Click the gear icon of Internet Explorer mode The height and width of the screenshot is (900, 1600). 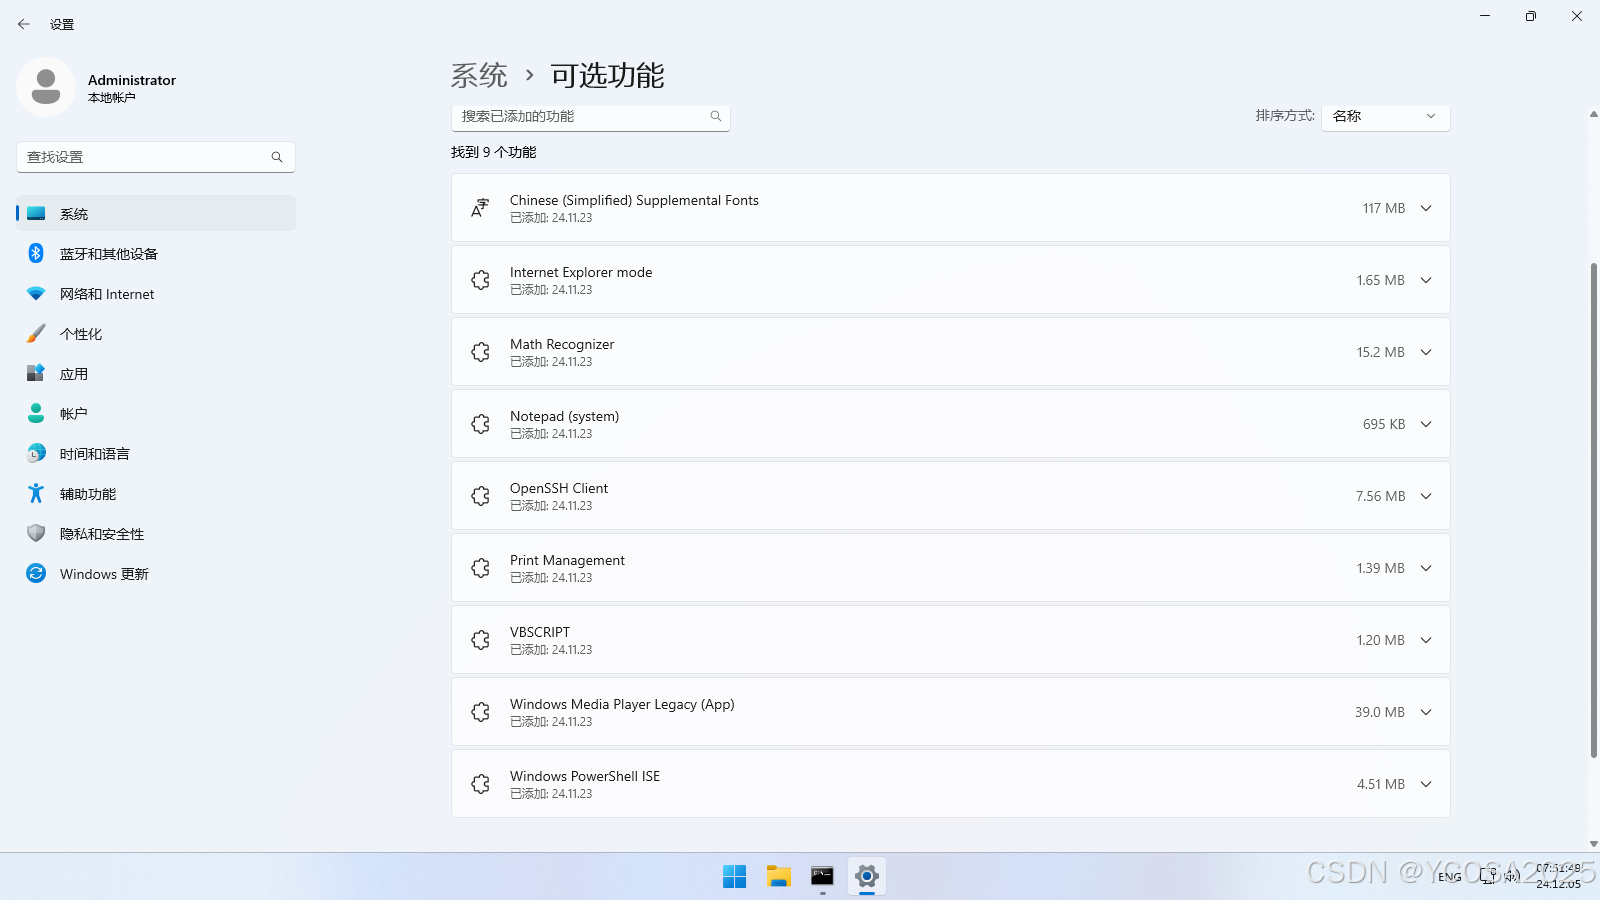tap(480, 280)
